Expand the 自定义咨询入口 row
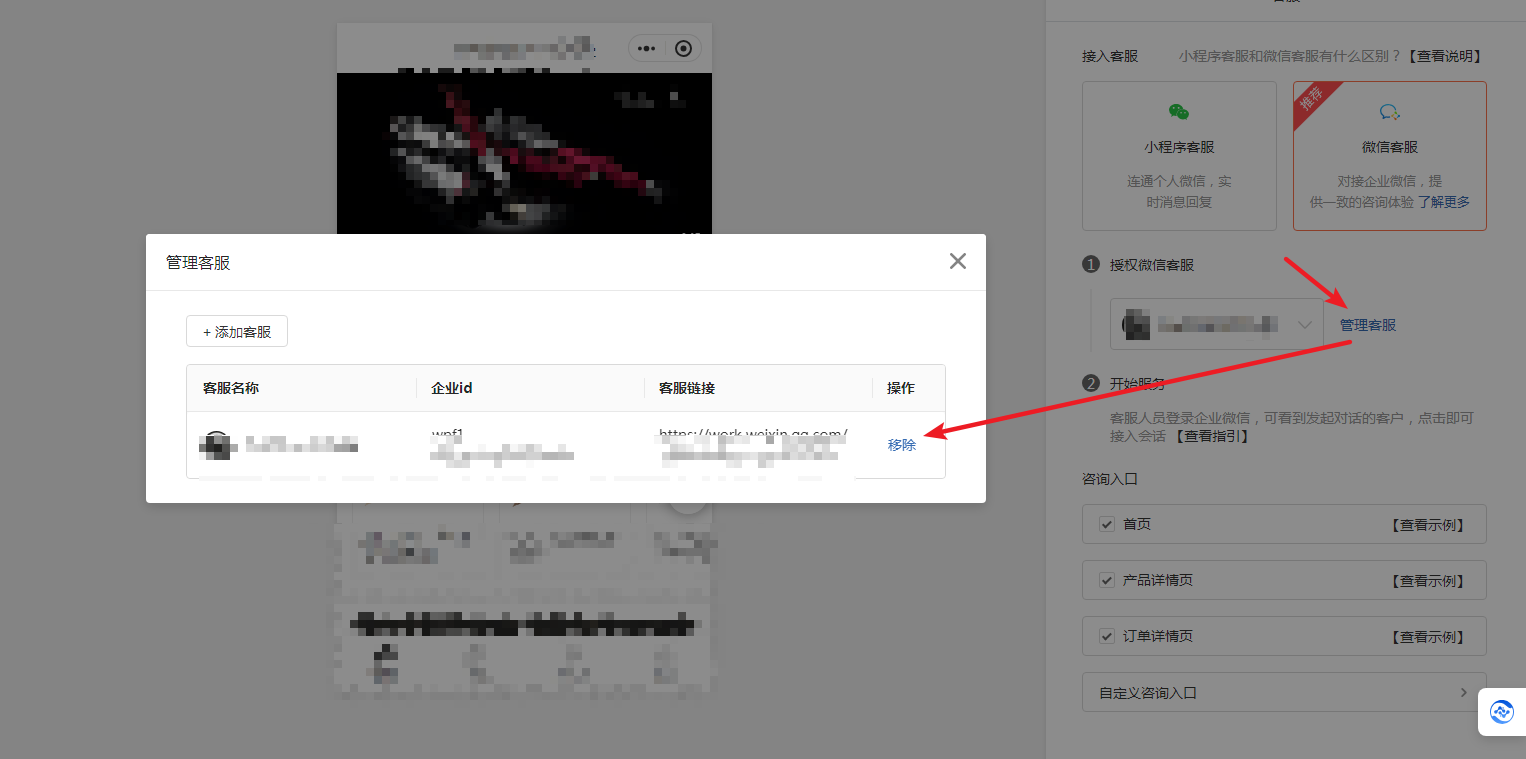 click(x=1284, y=692)
